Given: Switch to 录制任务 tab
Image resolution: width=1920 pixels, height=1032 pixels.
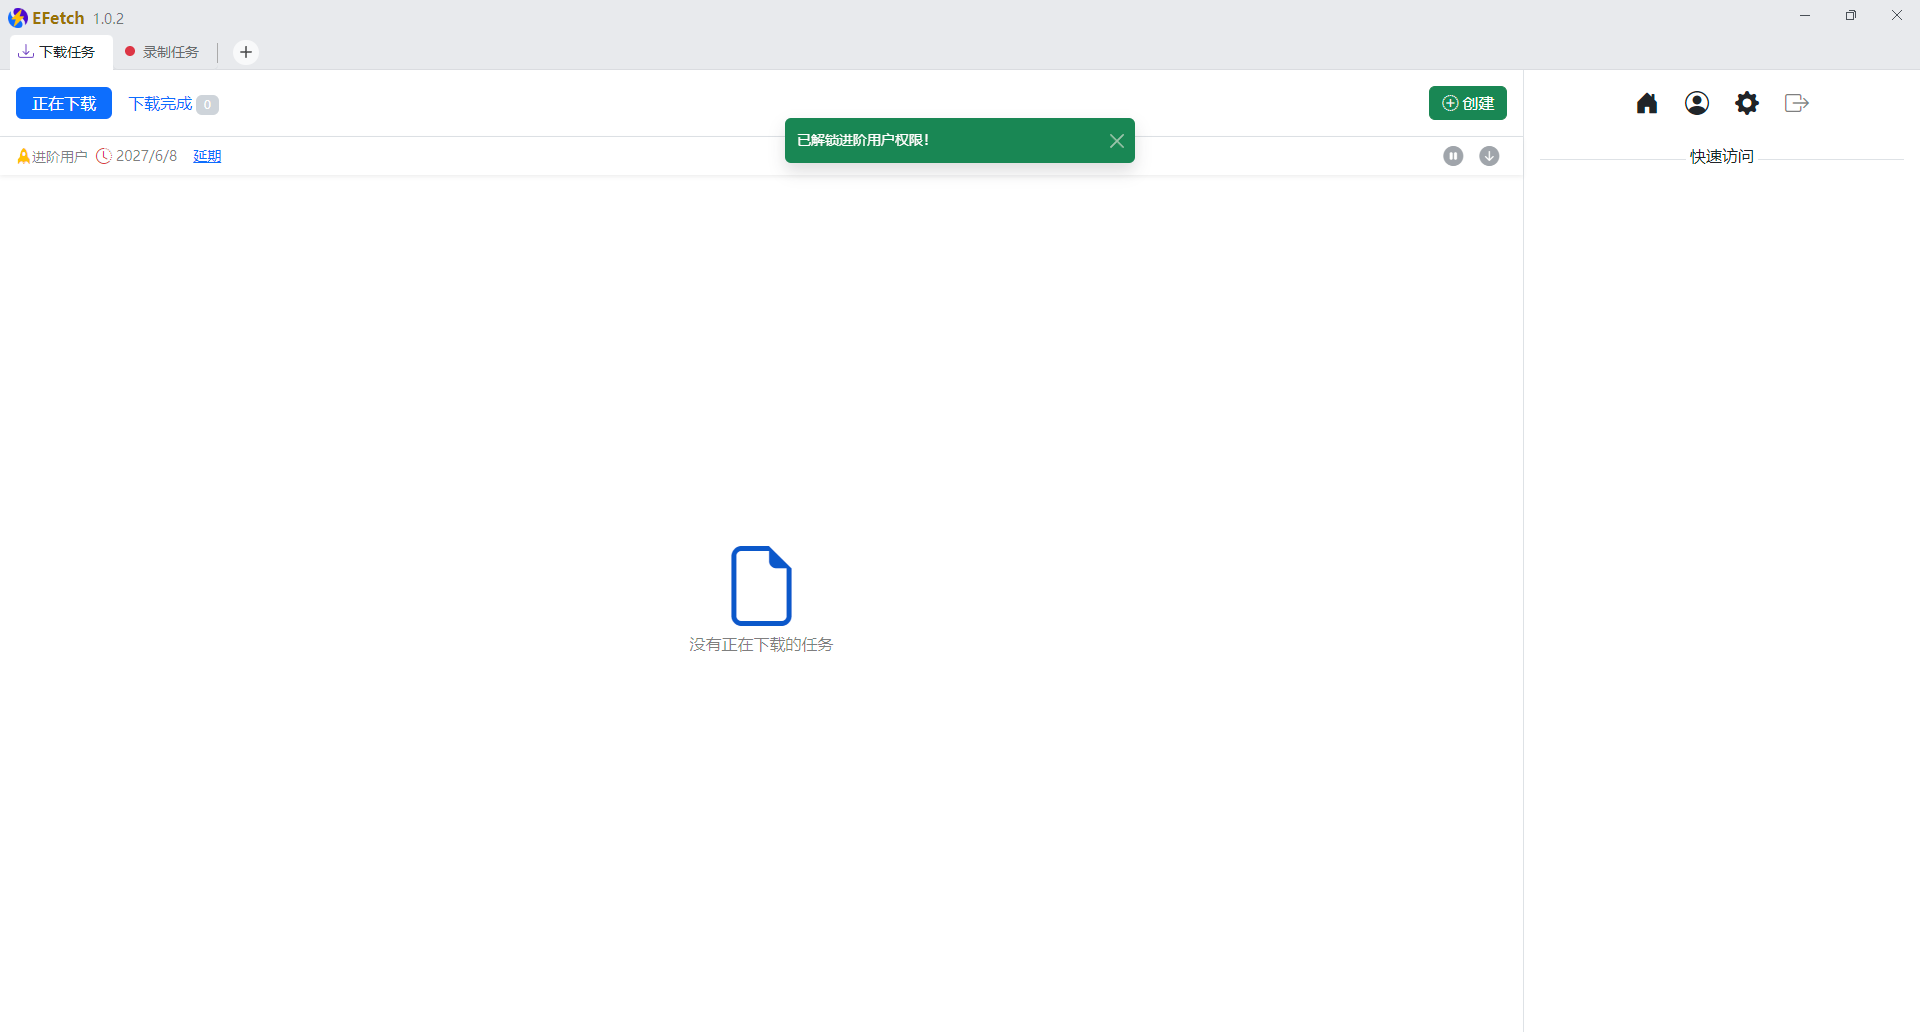Looking at the screenshot, I should pos(162,52).
